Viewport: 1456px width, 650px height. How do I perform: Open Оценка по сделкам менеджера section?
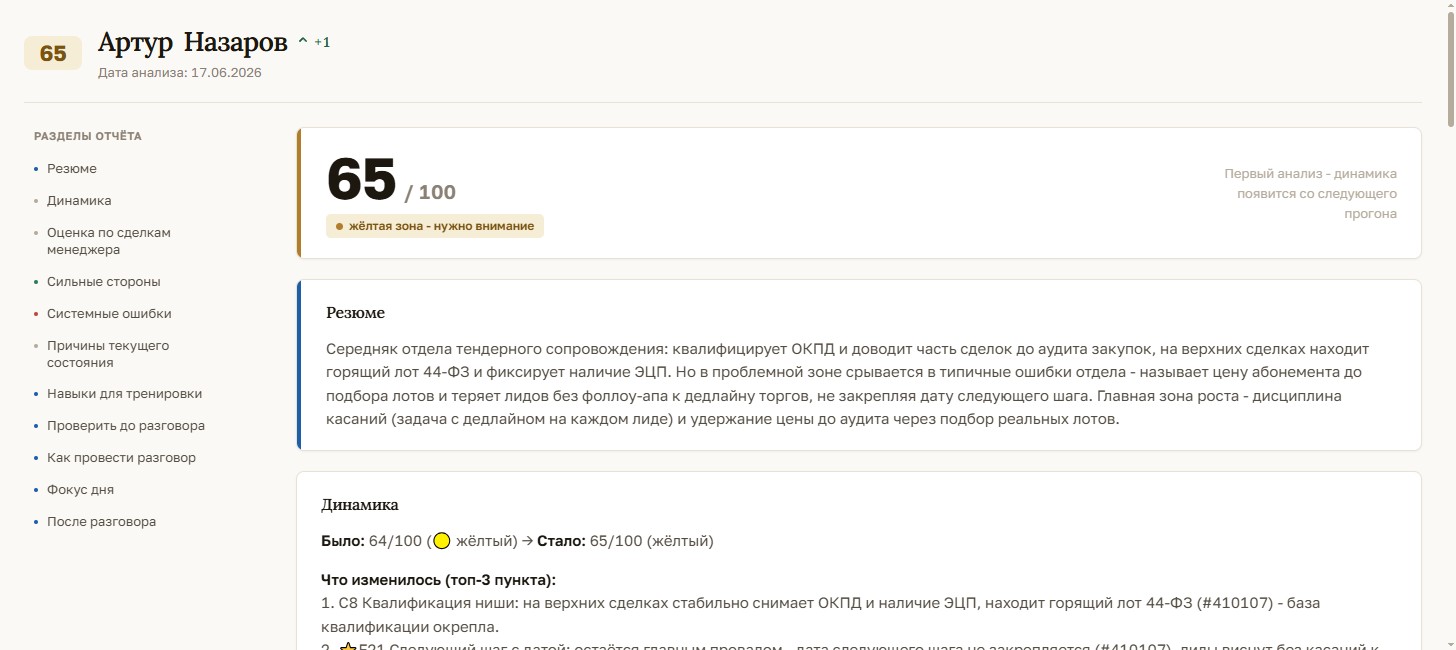coord(109,241)
